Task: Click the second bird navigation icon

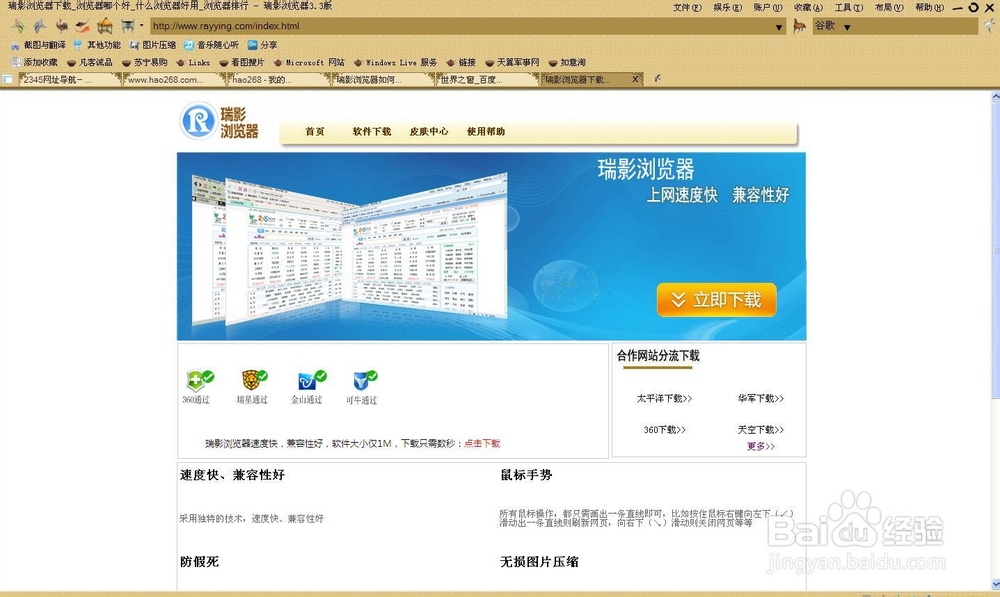Action: click(40, 26)
